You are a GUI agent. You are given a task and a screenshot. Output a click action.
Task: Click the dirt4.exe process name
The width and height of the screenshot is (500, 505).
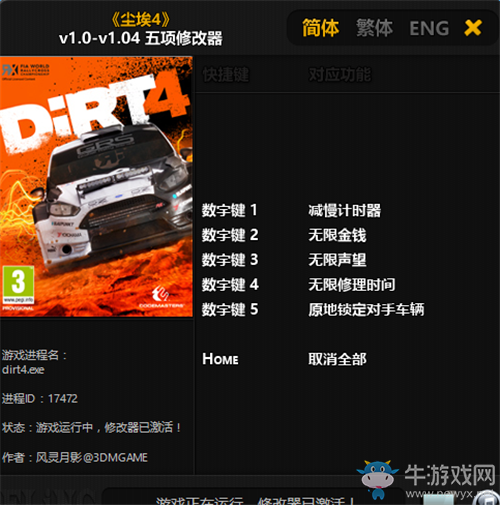point(23,370)
